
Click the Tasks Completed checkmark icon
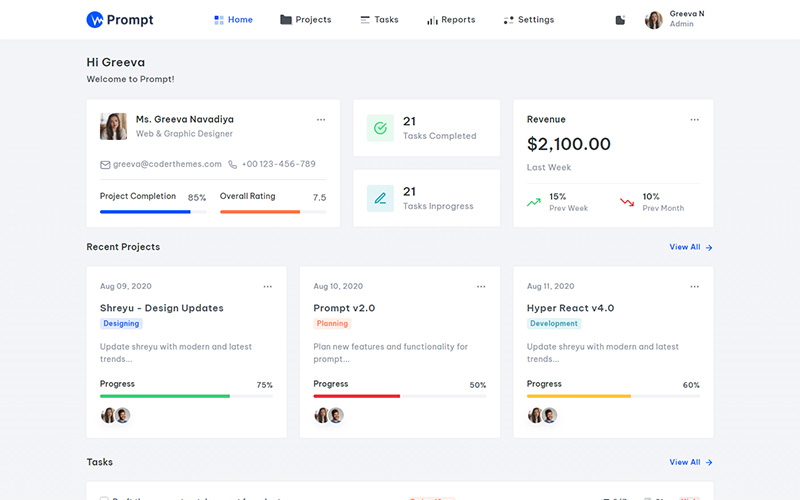click(x=380, y=128)
